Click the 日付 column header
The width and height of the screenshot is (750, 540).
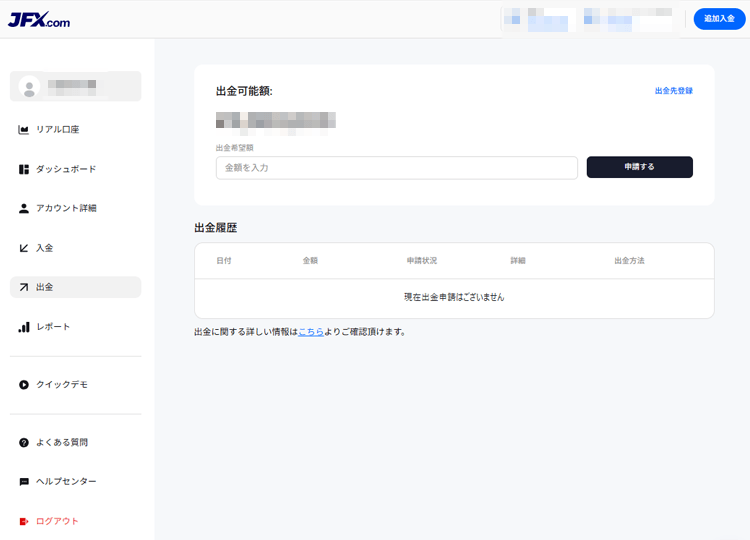click(224, 261)
